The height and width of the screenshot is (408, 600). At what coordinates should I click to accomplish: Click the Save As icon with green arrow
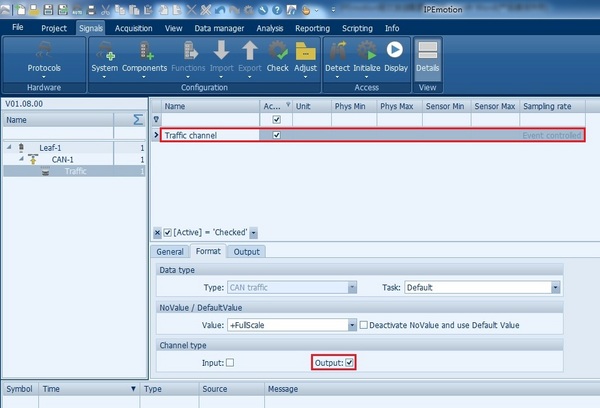coord(63,10)
